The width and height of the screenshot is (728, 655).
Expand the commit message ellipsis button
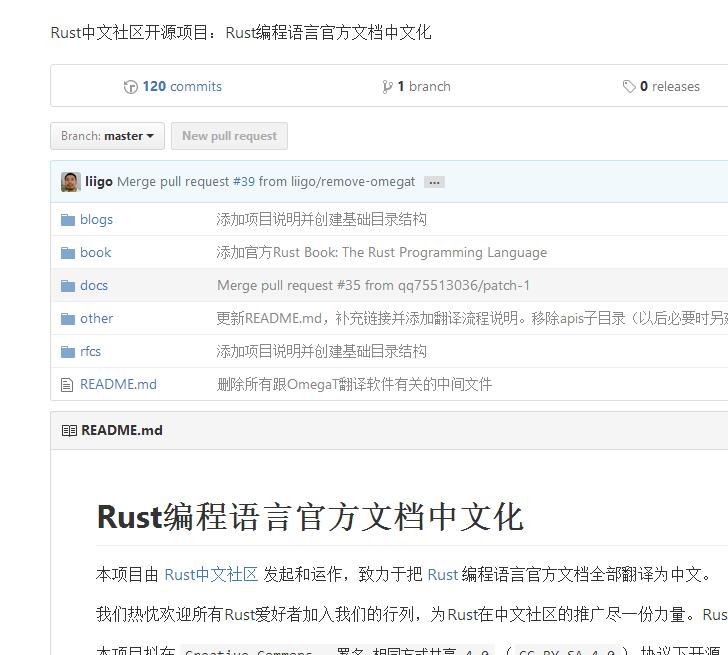point(434,182)
